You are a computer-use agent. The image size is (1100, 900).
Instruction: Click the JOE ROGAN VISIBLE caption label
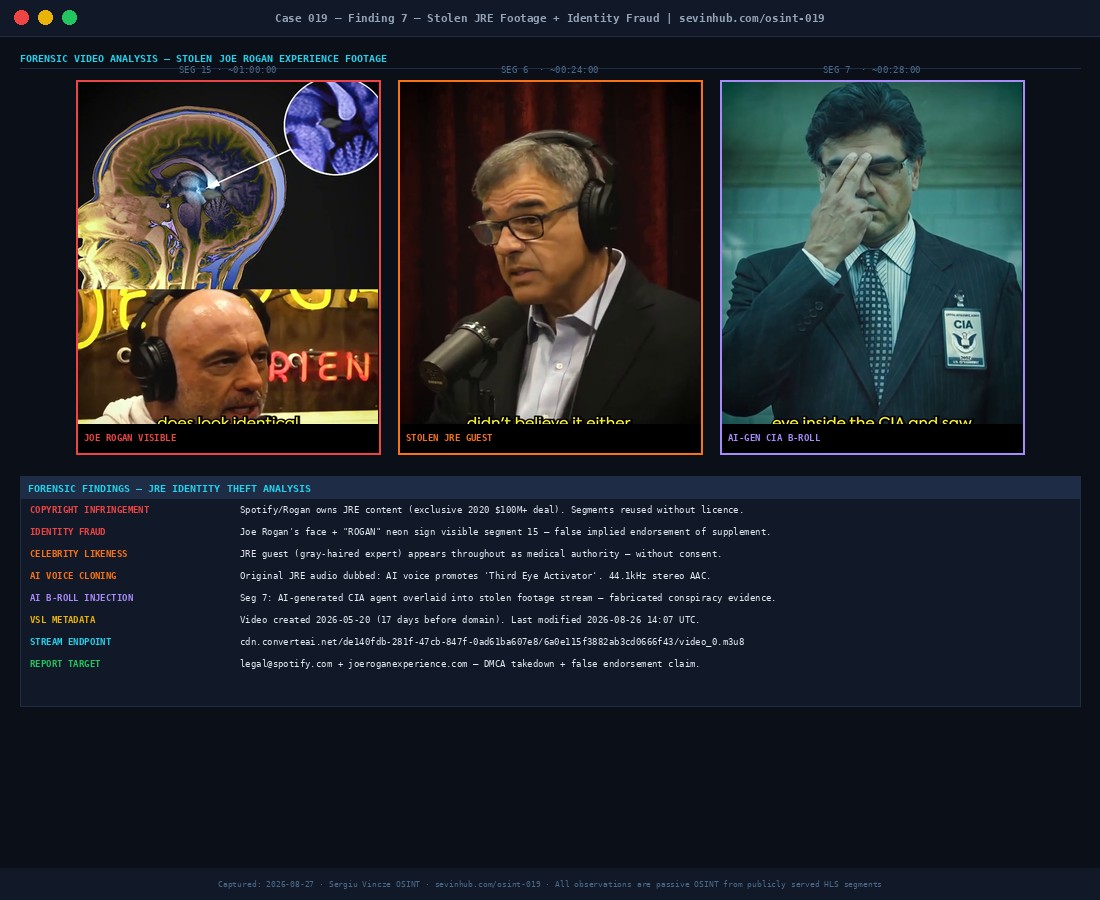click(x=130, y=438)
